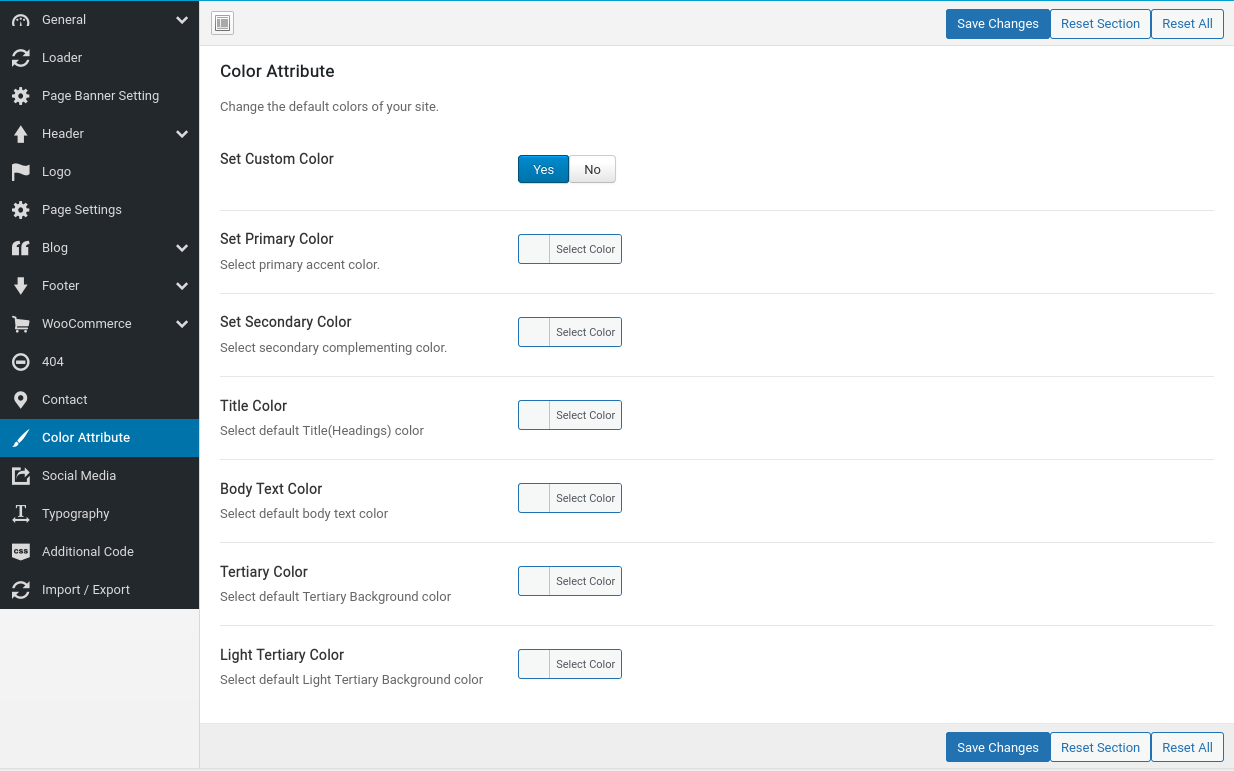
Task: Toggle the expand-all options panel icon
Action: click(x=222, y=23)
